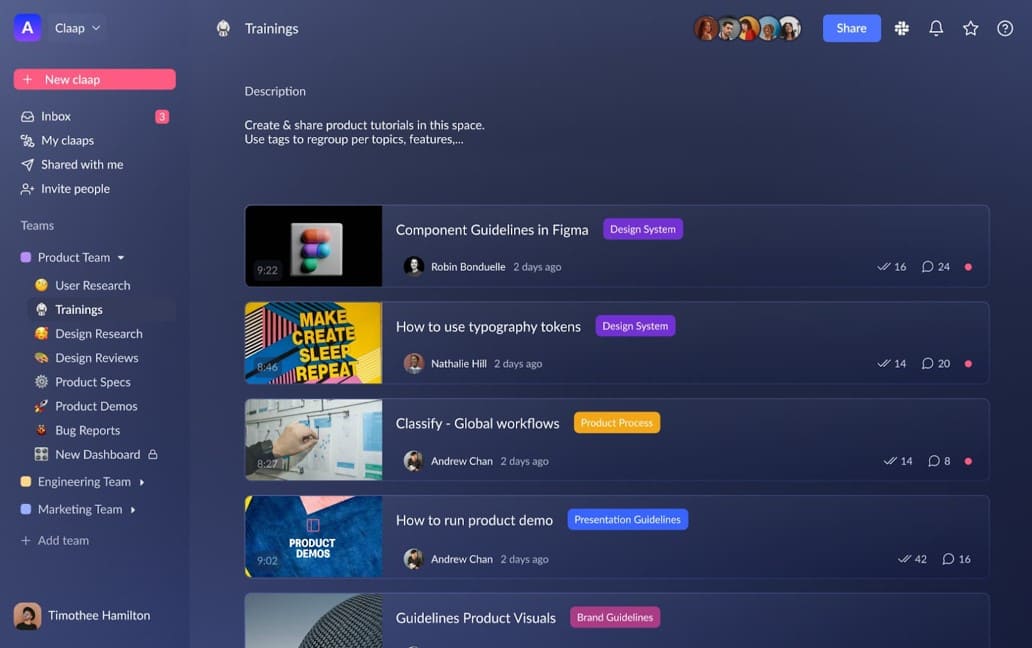Image resolution: width=1032 pixels, height=648 pixels.
Task: Click the Design System tag on typography tokens
Action: click(635, 326)
